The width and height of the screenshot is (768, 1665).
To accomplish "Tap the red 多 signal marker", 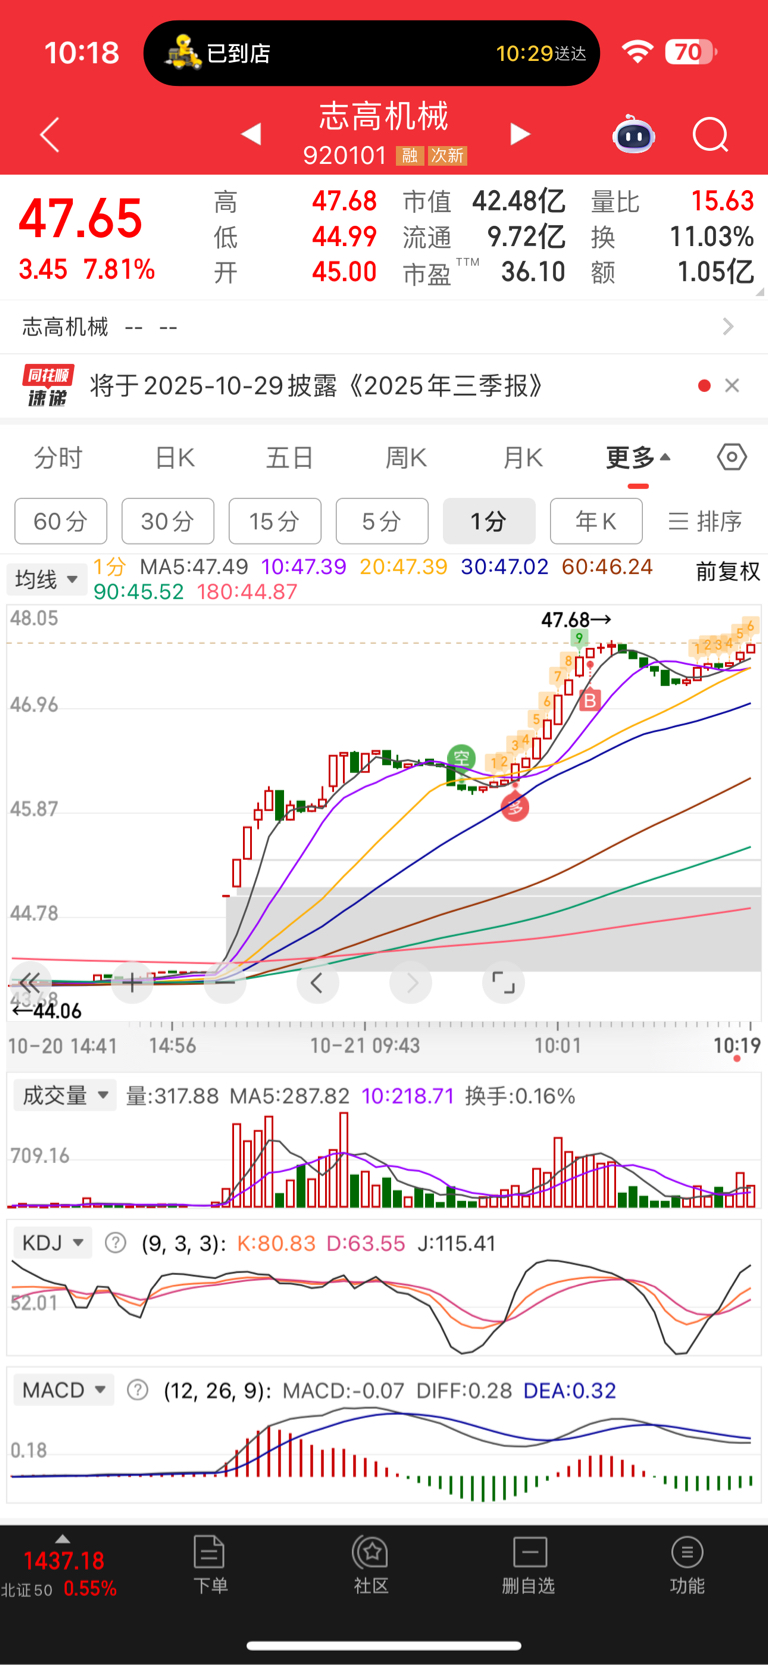I will point(515,806).
